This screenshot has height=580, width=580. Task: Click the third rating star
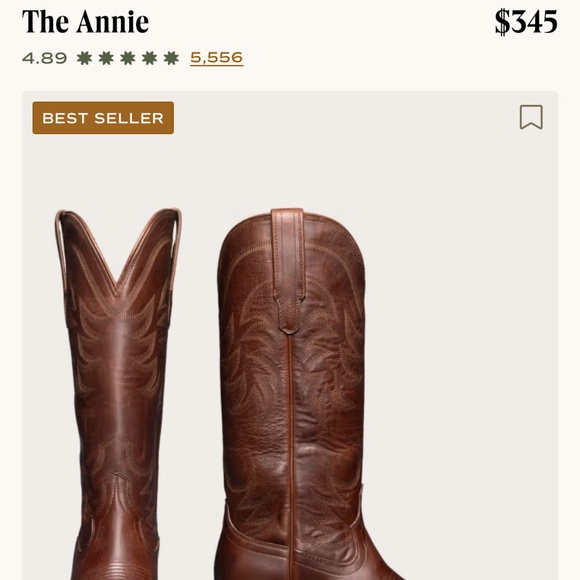(128, 58)
